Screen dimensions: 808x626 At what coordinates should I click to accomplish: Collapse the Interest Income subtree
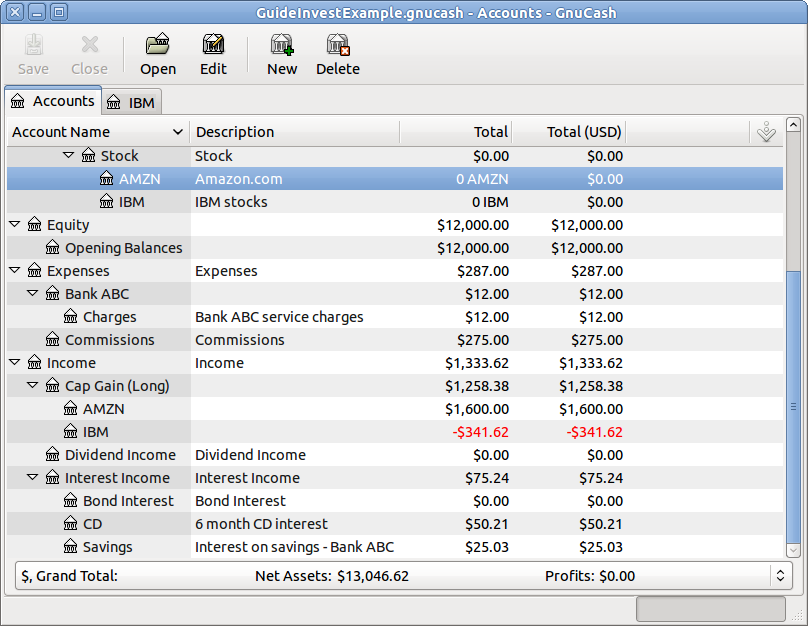tap(32, 477)
